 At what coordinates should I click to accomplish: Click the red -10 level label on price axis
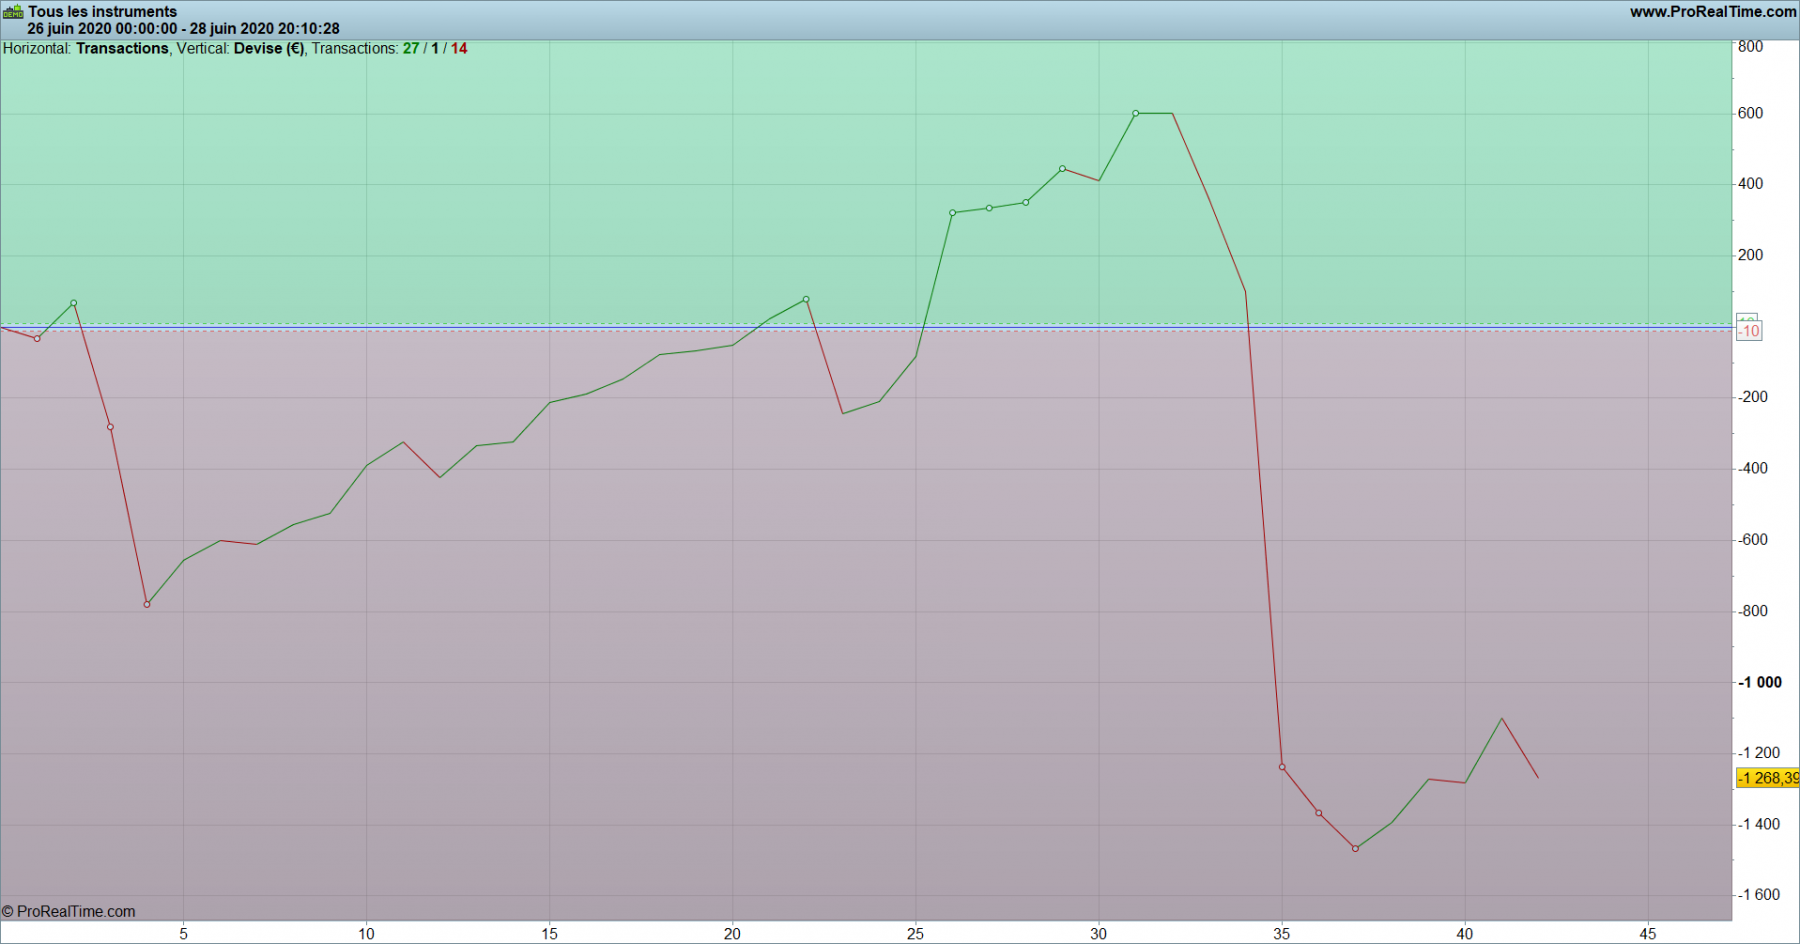[x=1749, y=331]
